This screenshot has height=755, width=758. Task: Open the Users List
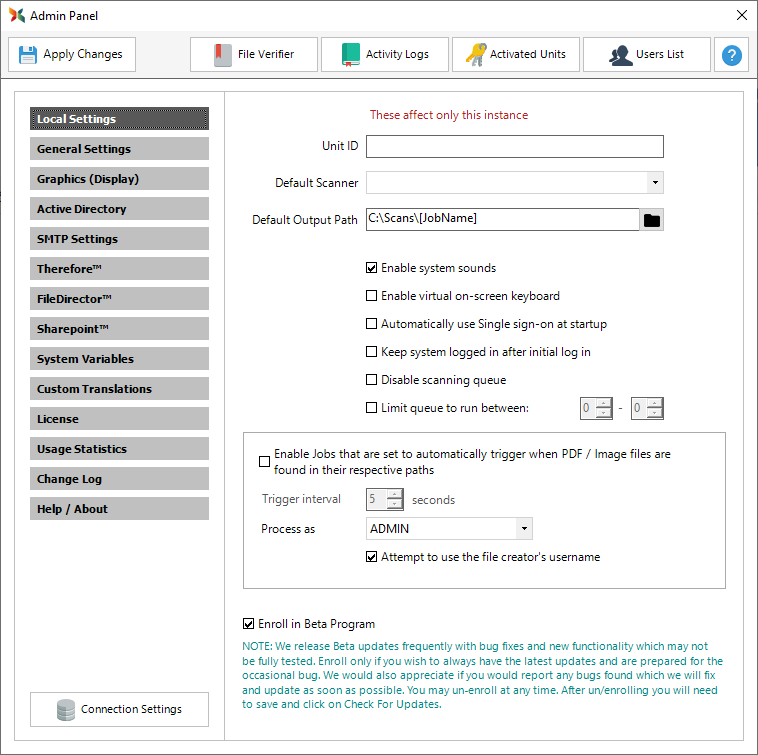(x=647, y=54)
